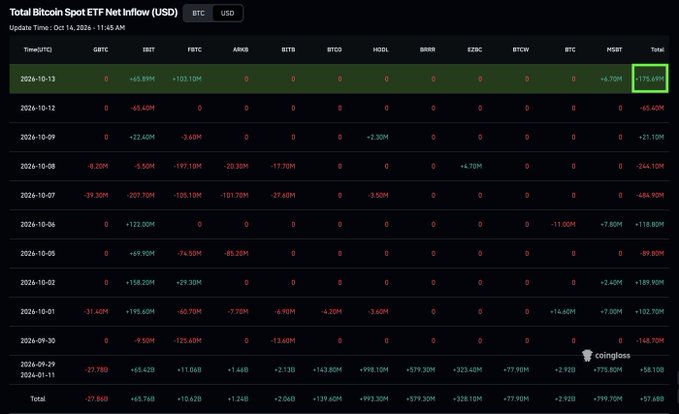Select the USD unit toggle

pyautogui.click(x=227, y=13)
